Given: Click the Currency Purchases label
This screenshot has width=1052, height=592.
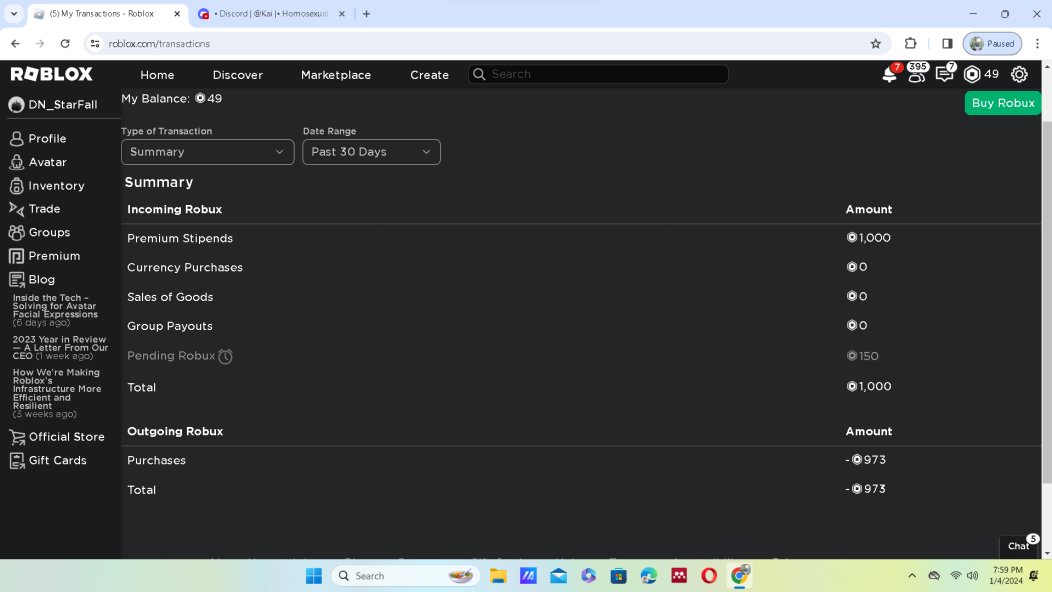Looking at the screenshot, I should pyautogui.click(x=185, y=268).
